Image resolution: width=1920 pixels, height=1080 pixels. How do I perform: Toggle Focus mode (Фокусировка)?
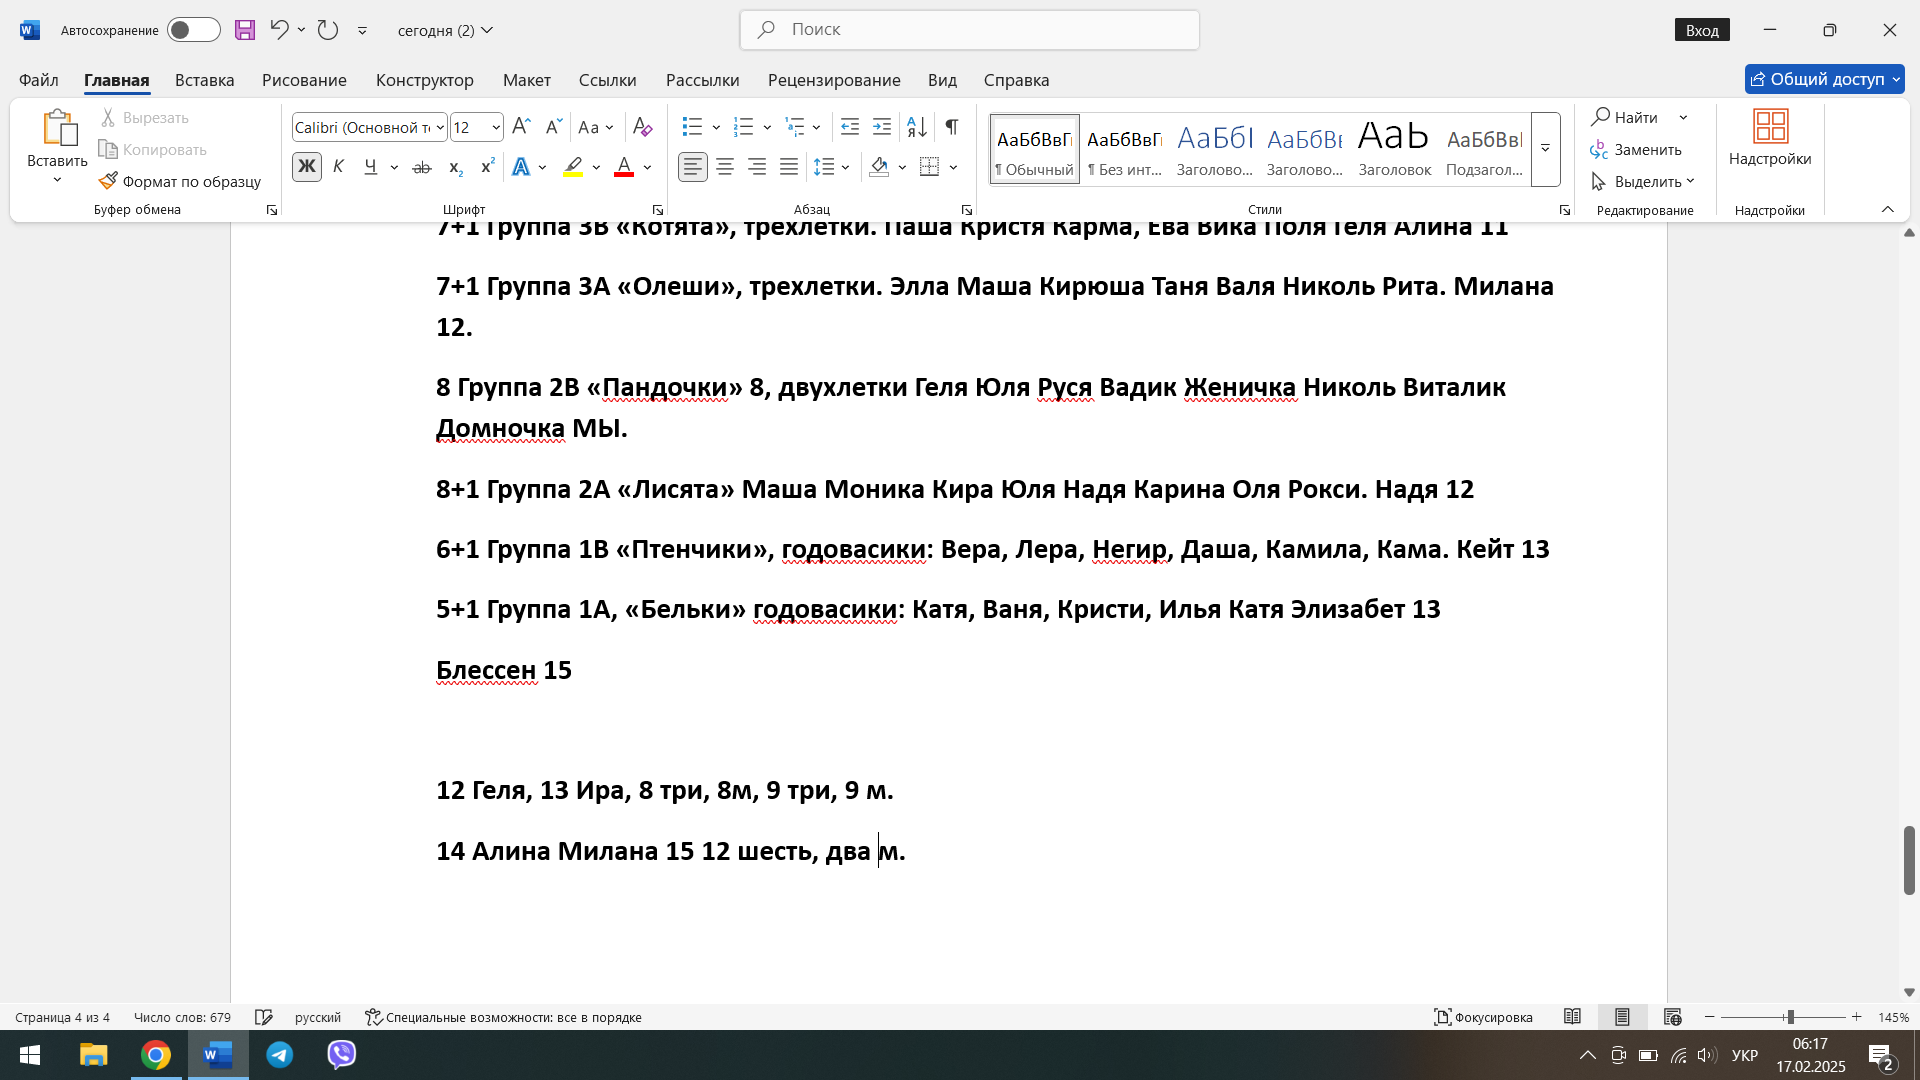coord(1483,1017)
